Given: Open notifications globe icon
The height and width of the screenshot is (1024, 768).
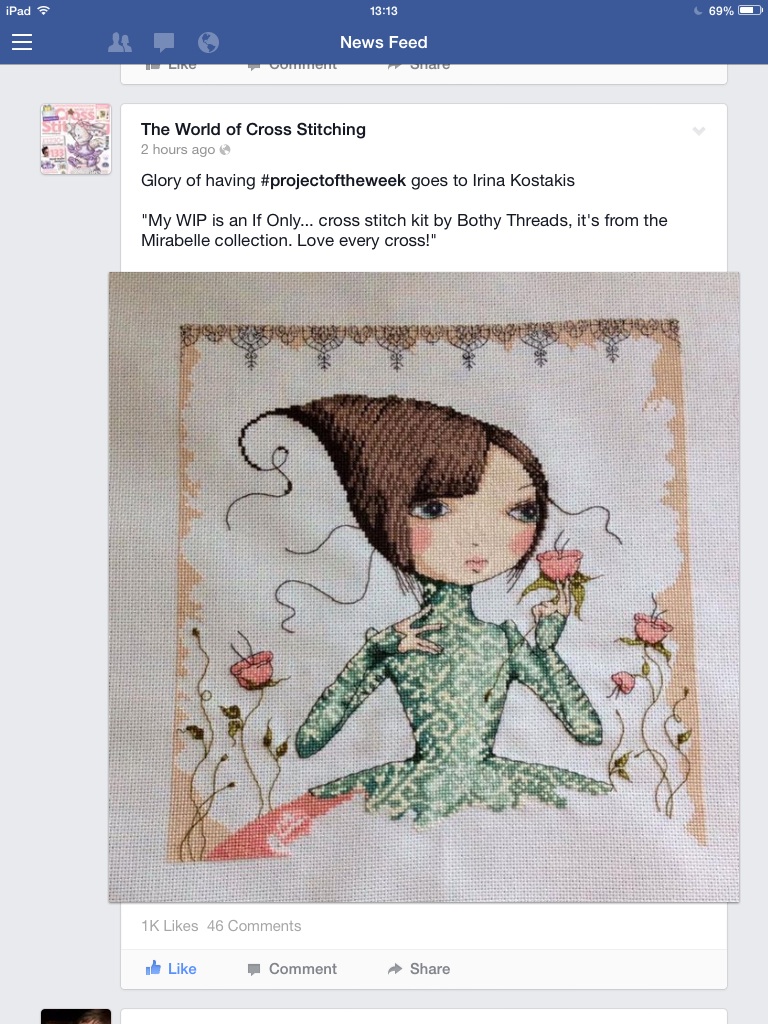Looking at the screenshot, I should (x=208, y=42).
